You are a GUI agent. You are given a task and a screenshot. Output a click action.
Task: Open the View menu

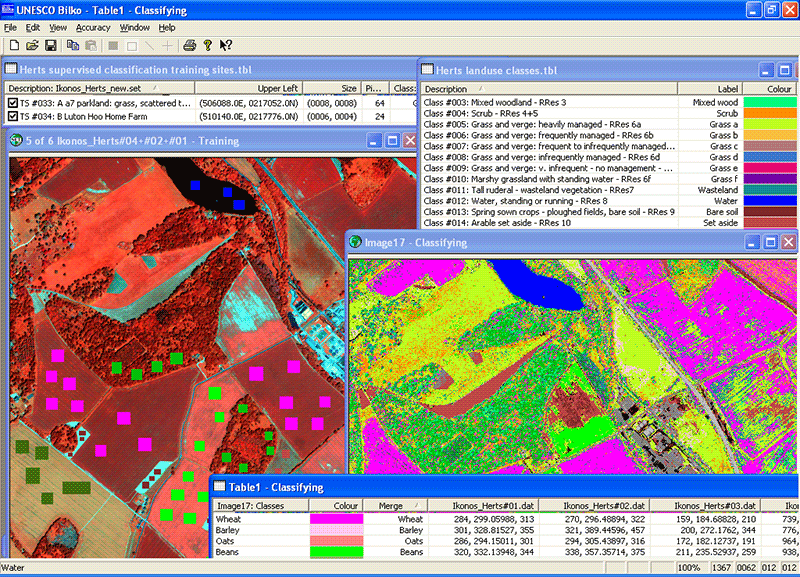coord(58,28)
